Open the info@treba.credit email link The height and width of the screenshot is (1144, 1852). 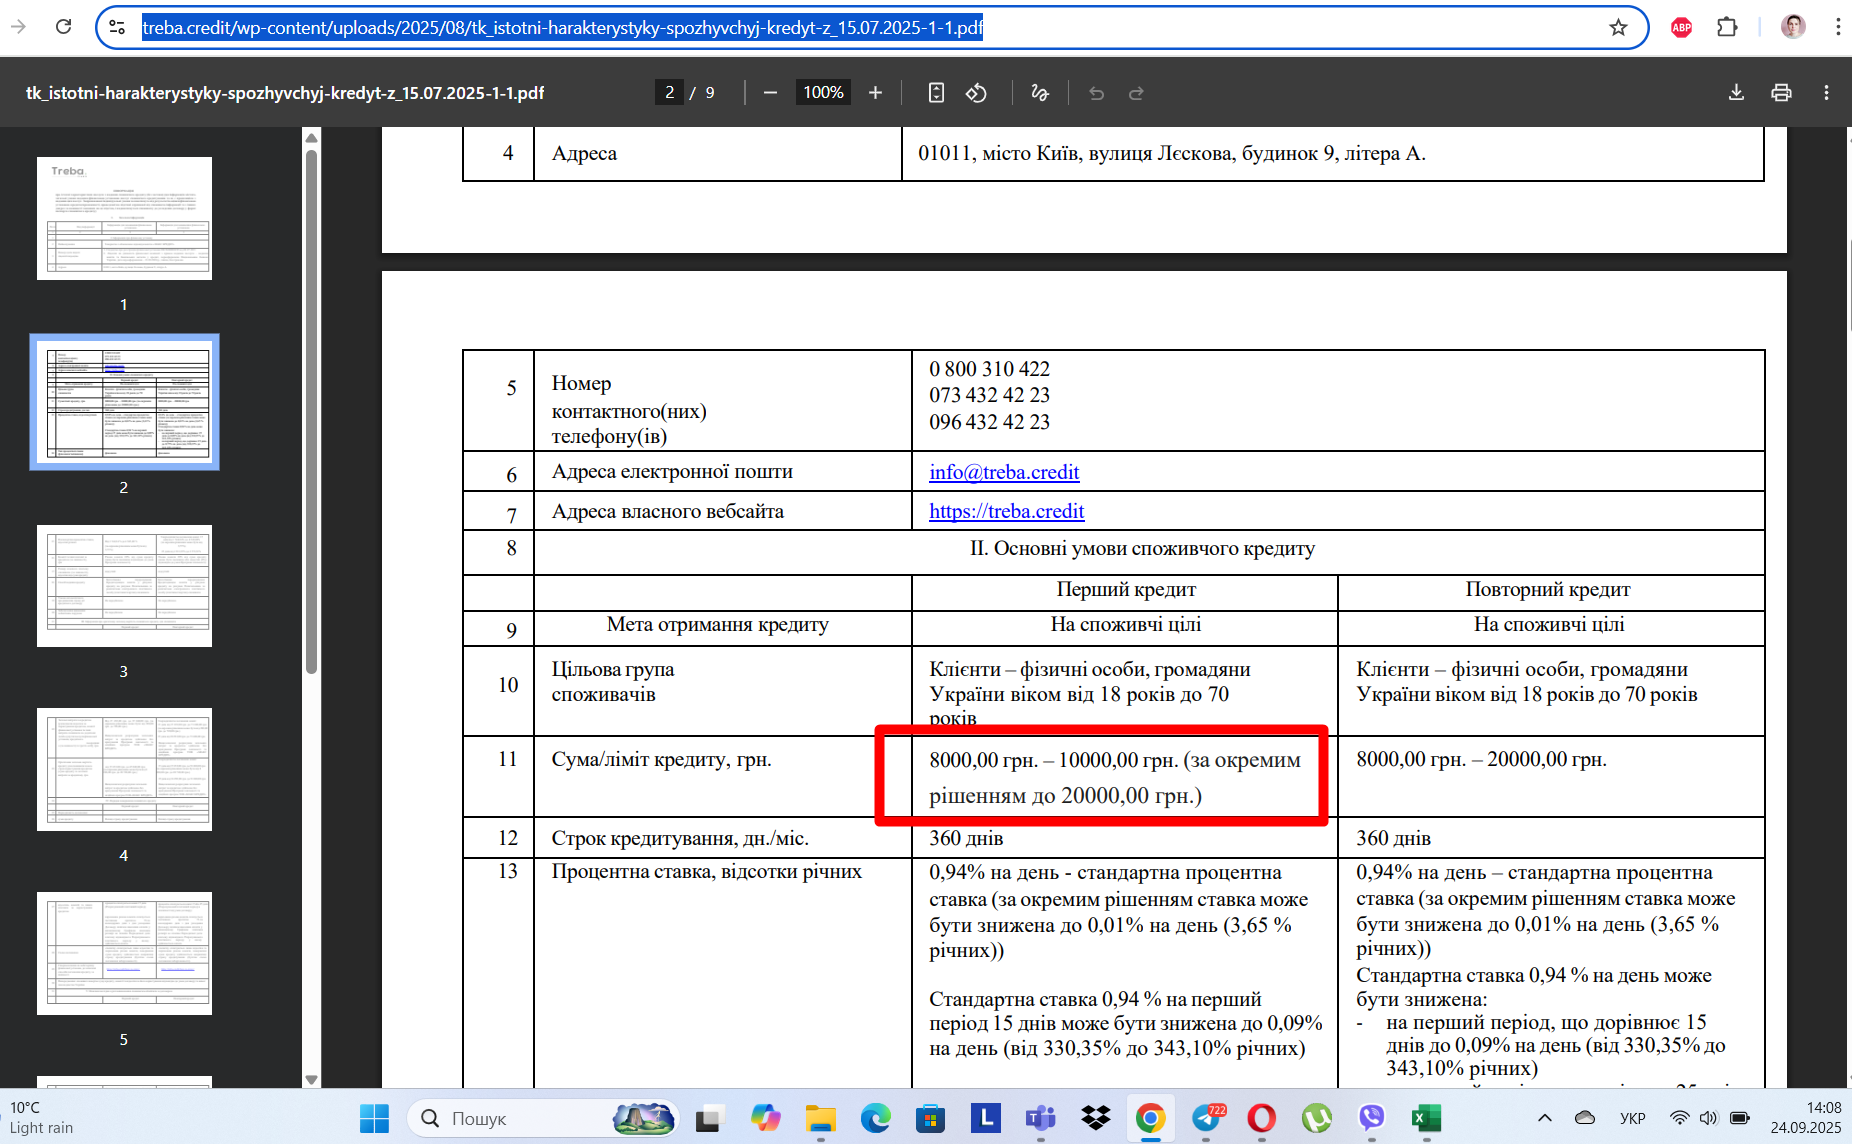tap(1004, 472)
